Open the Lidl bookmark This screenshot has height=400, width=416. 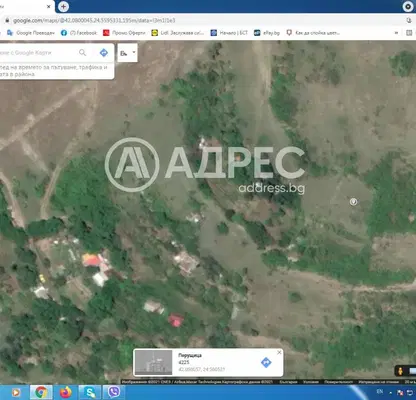point(178,33)
